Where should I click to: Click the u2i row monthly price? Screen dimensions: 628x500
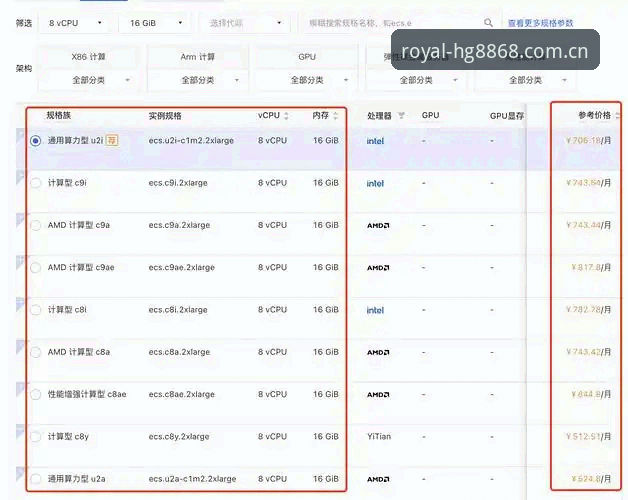588,141
